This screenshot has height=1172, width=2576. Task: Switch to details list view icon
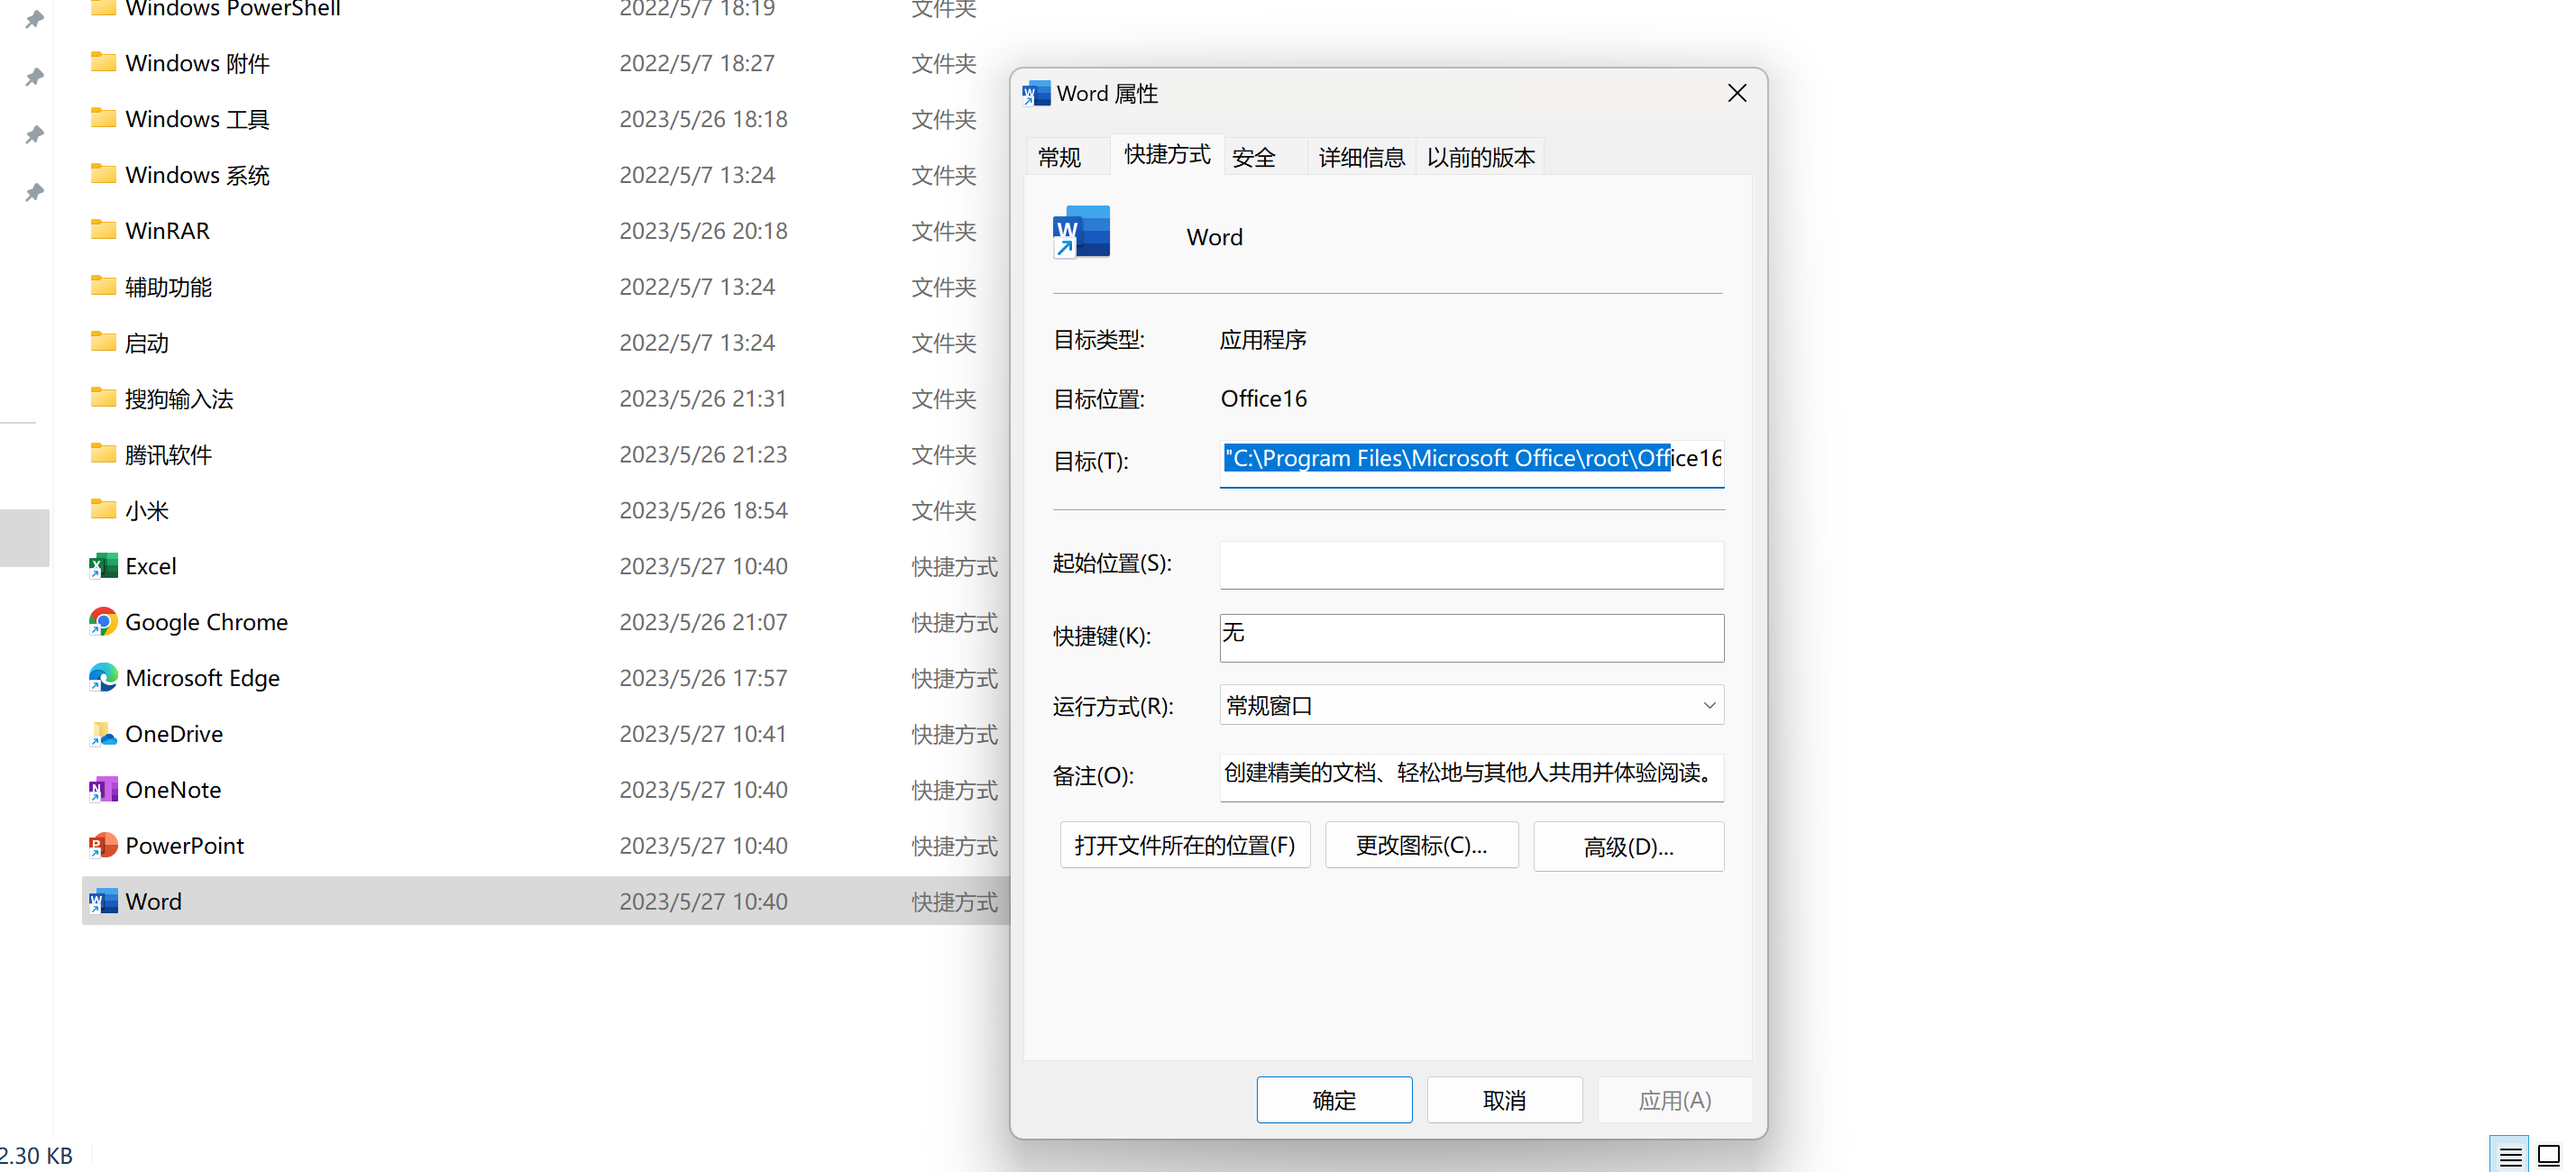(x=2510, y=1156)
